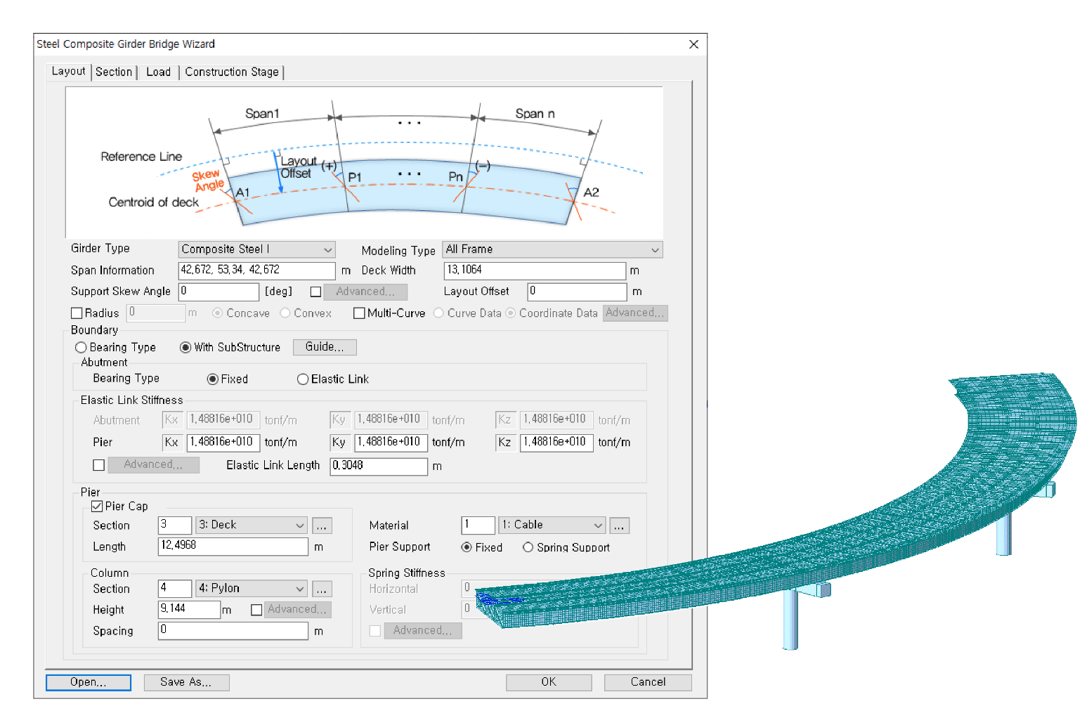
Task: Choose Elastic Link abutment bearing type
Action: [x=303, y=379]
